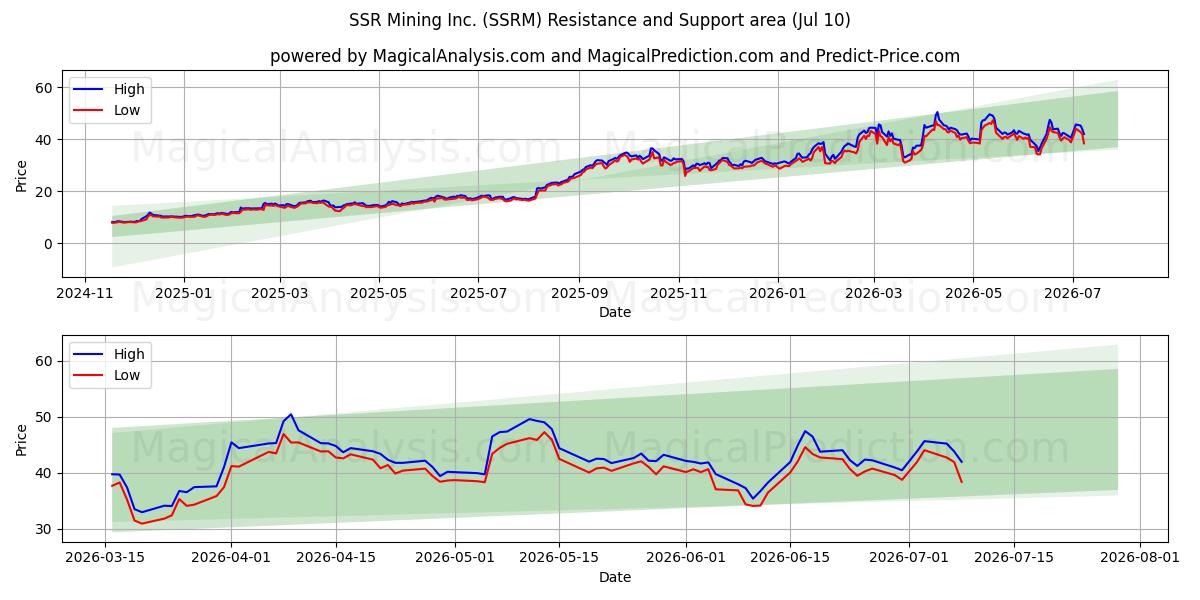This screenshot has height=600, width=1200.
Task: Click the '2026-05' x-axis label in the top chart
Action: coord(973,294)
